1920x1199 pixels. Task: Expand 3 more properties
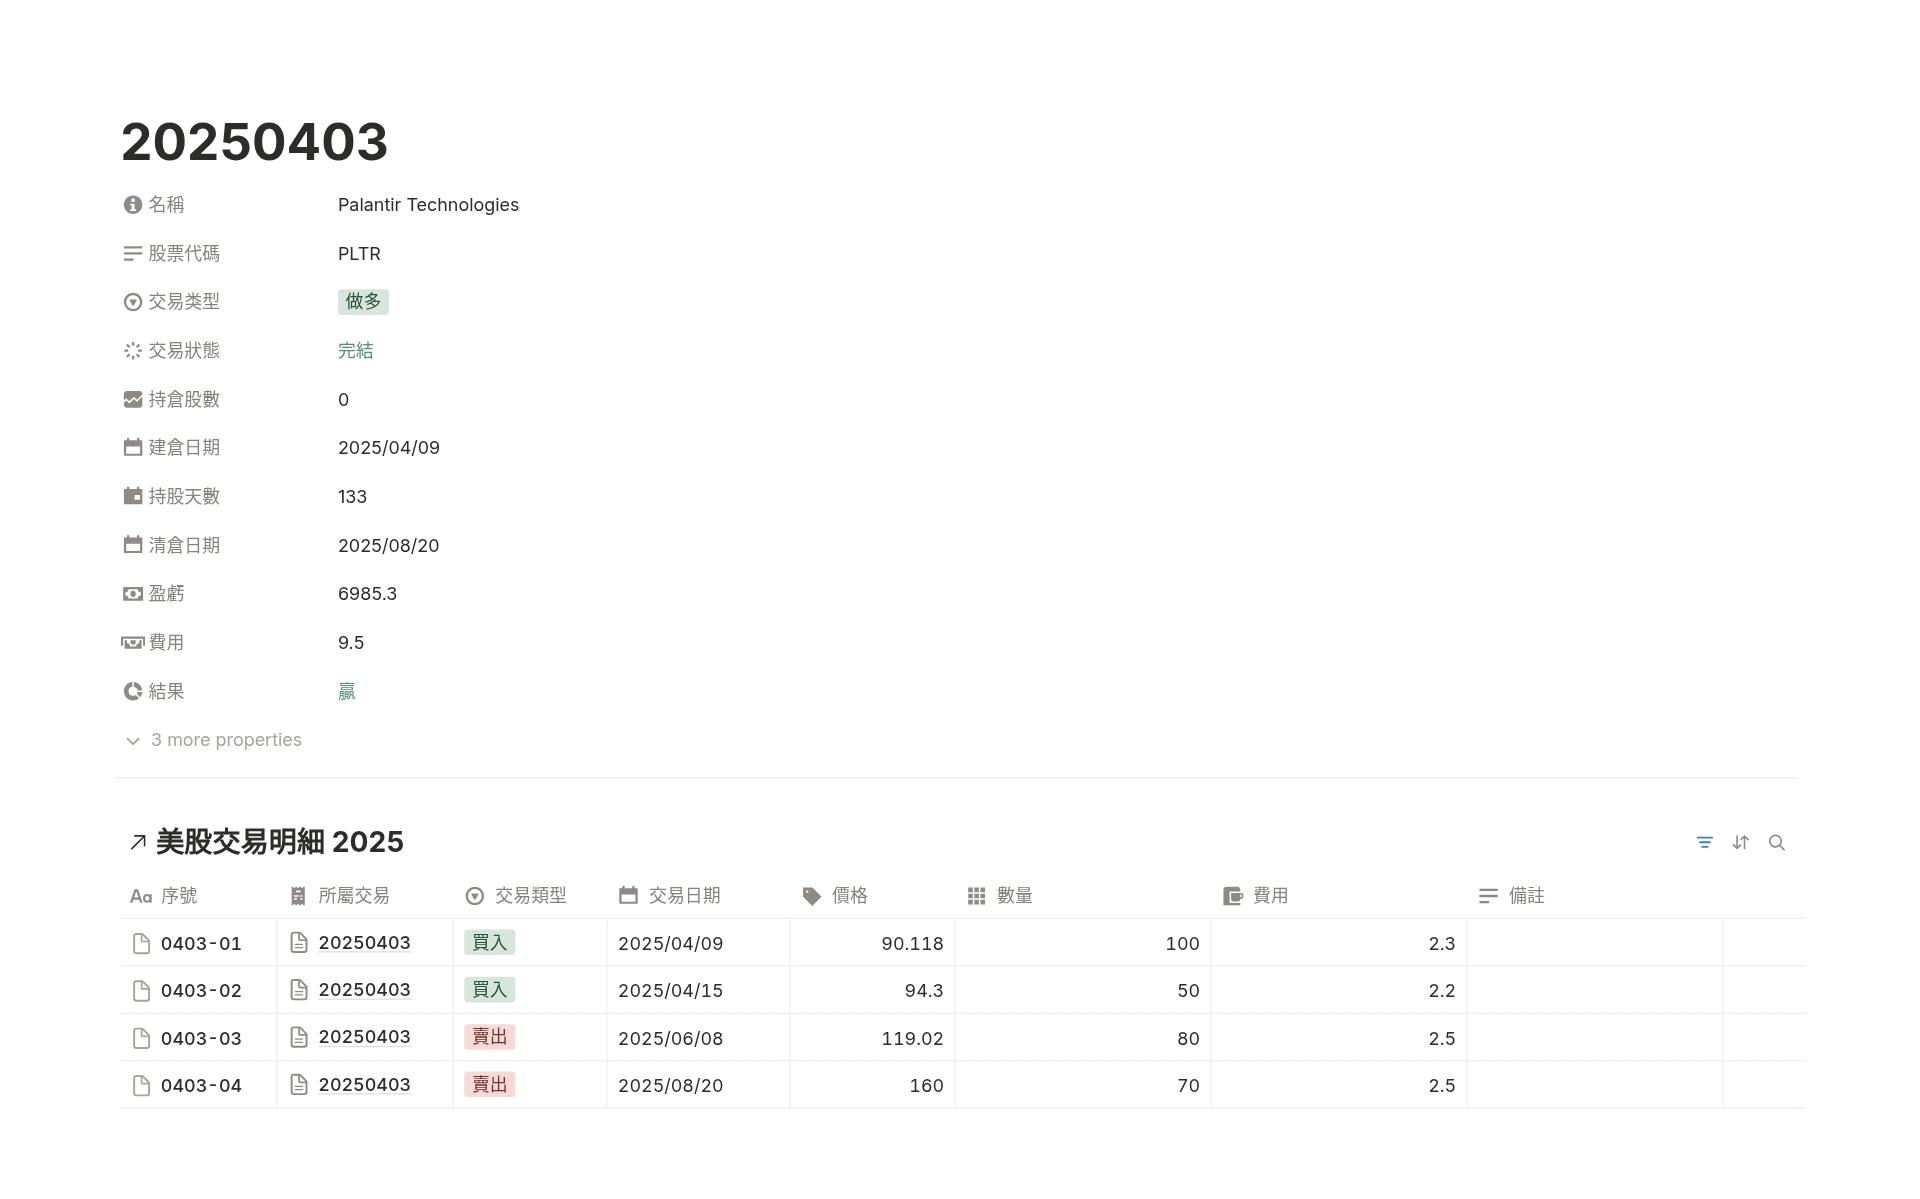tap(213, 741)
